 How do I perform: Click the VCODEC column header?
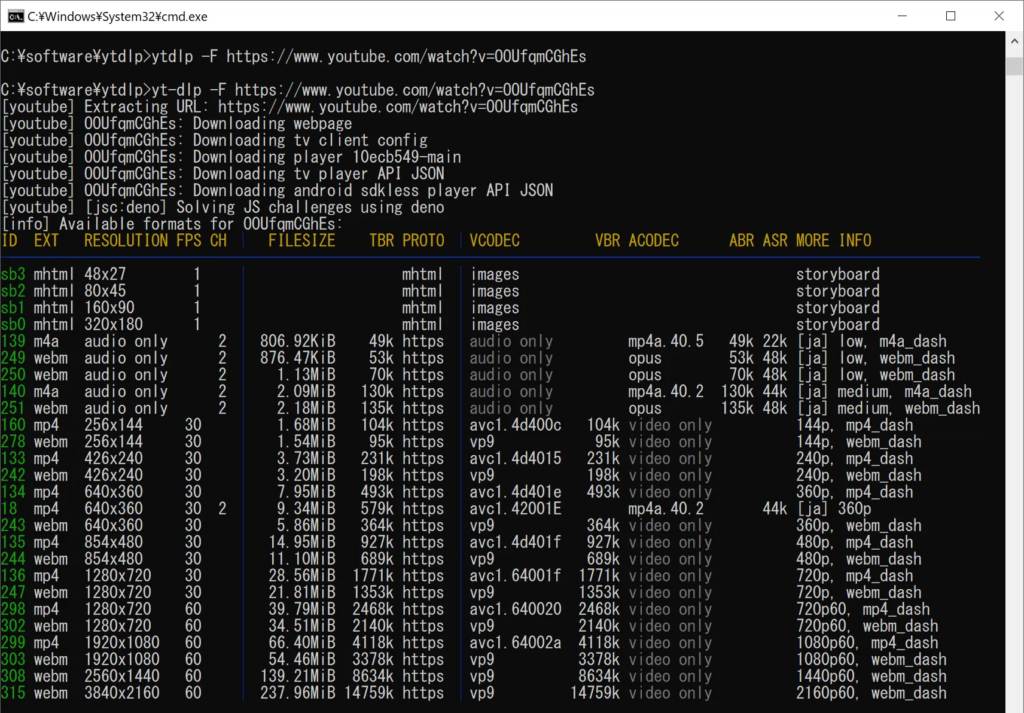click(495, 241)
